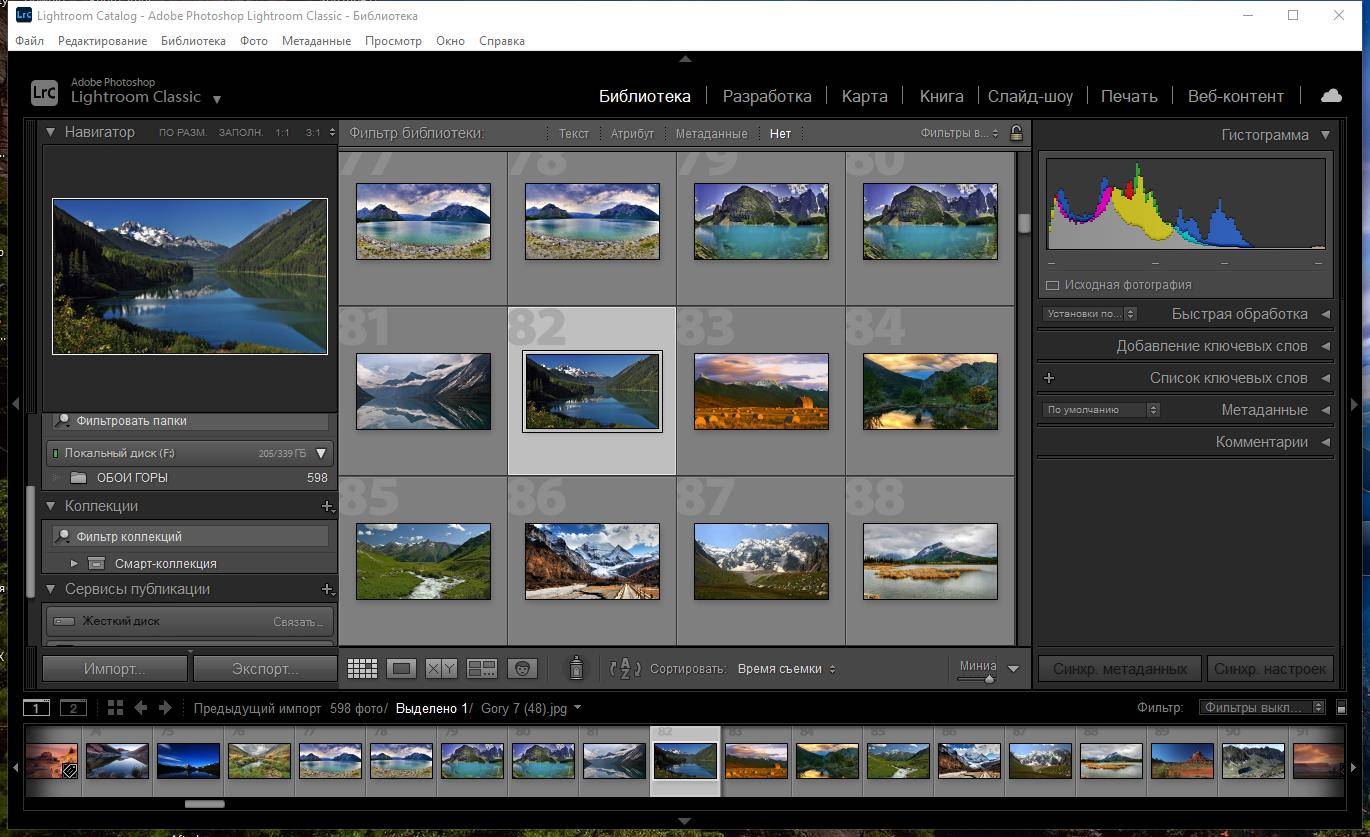Go forward with filmstrip right arrow
Viewport: 1370px width, 837px height.
[165, 707]
